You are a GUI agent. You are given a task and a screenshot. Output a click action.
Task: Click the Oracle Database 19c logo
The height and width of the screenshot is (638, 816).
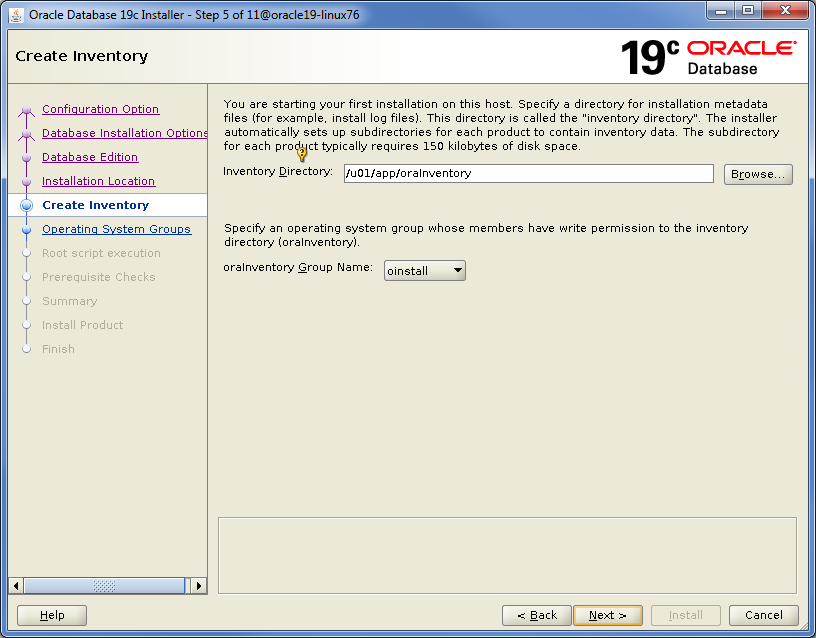(x=709, y=57)
